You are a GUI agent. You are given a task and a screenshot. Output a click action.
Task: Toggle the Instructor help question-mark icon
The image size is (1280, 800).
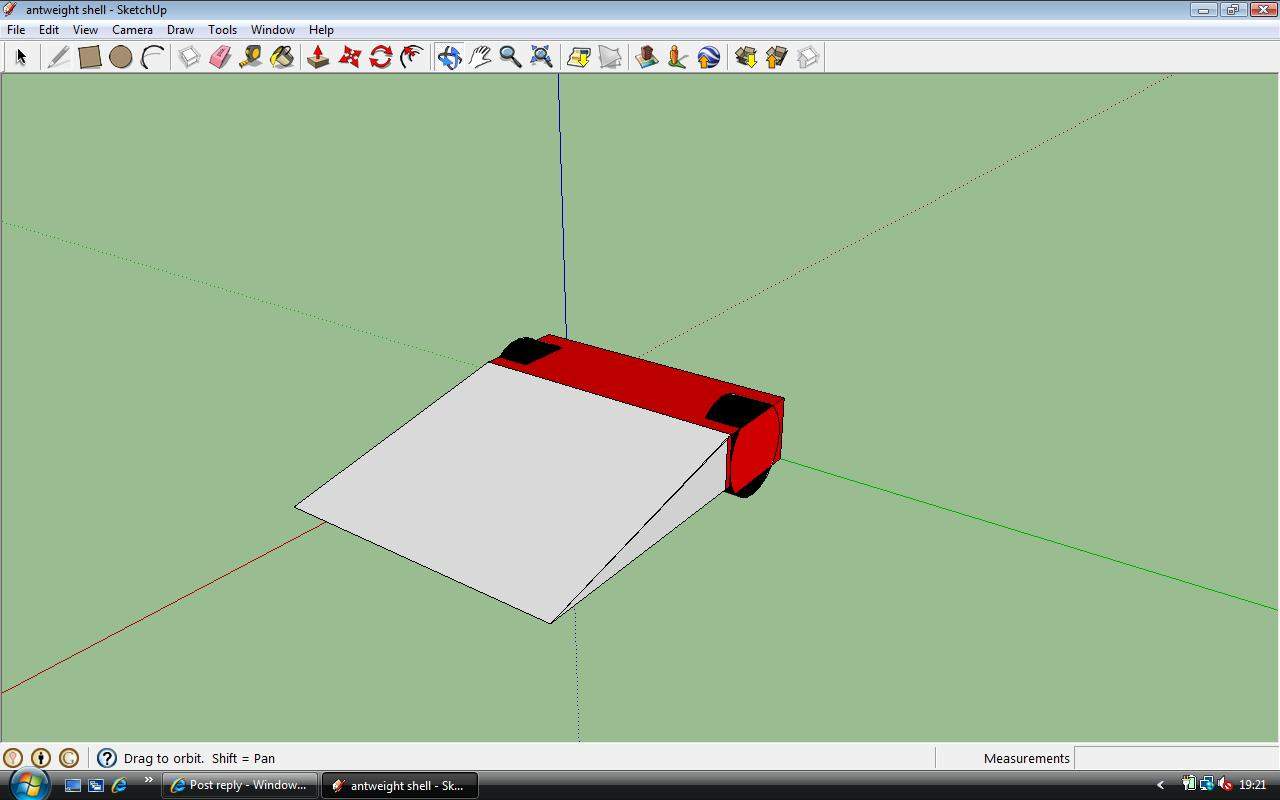pos(107,758)
